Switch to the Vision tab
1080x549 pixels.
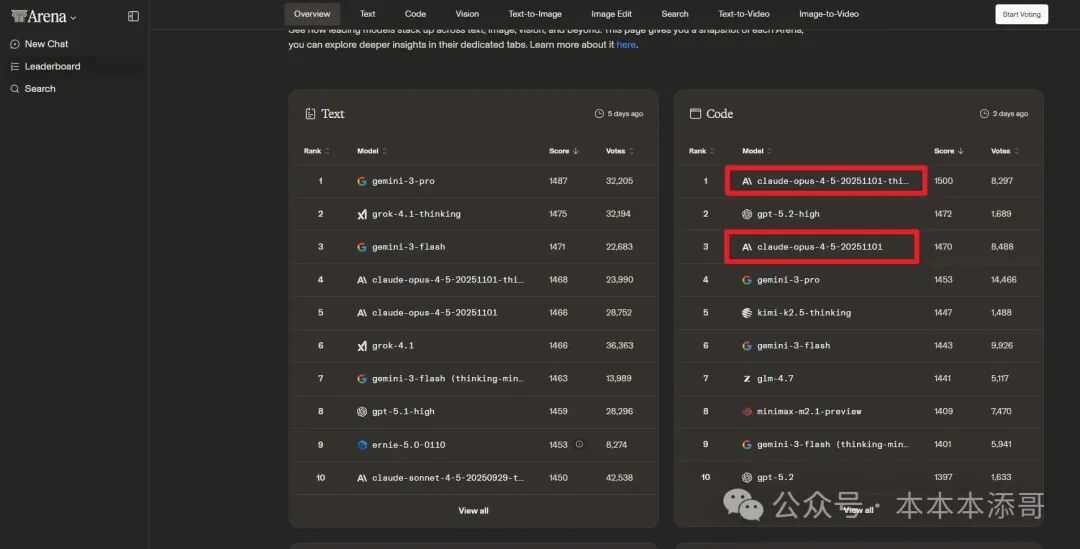tap(467, 14)
